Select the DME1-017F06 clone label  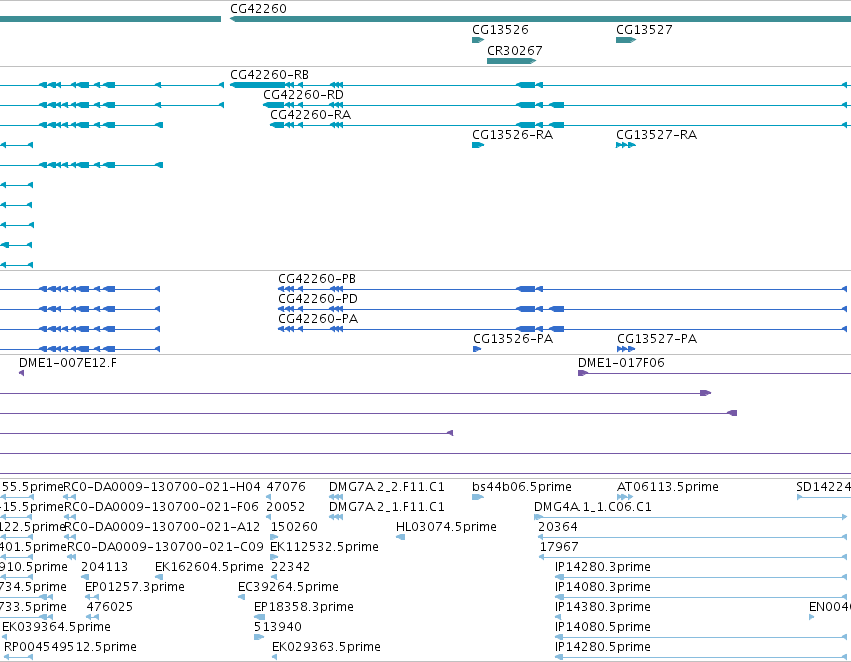[x=621, y=363]
